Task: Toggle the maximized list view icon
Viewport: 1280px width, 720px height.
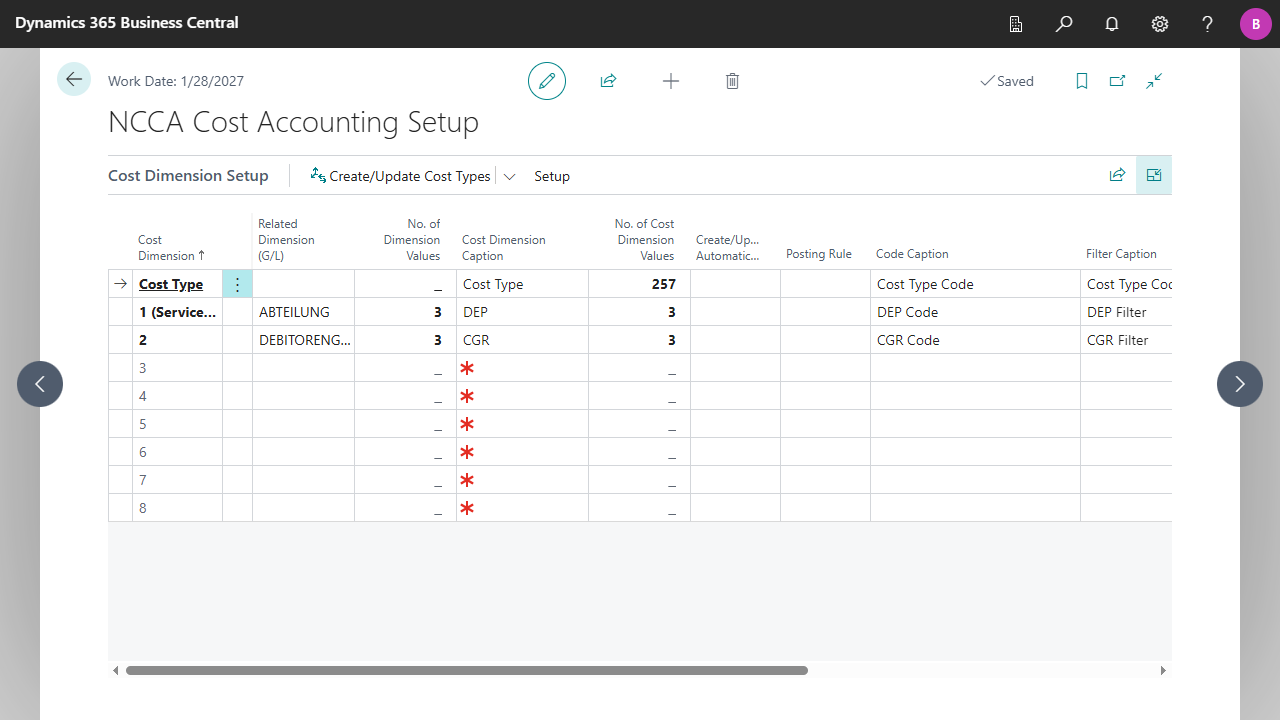Action: pos(1154,175)
